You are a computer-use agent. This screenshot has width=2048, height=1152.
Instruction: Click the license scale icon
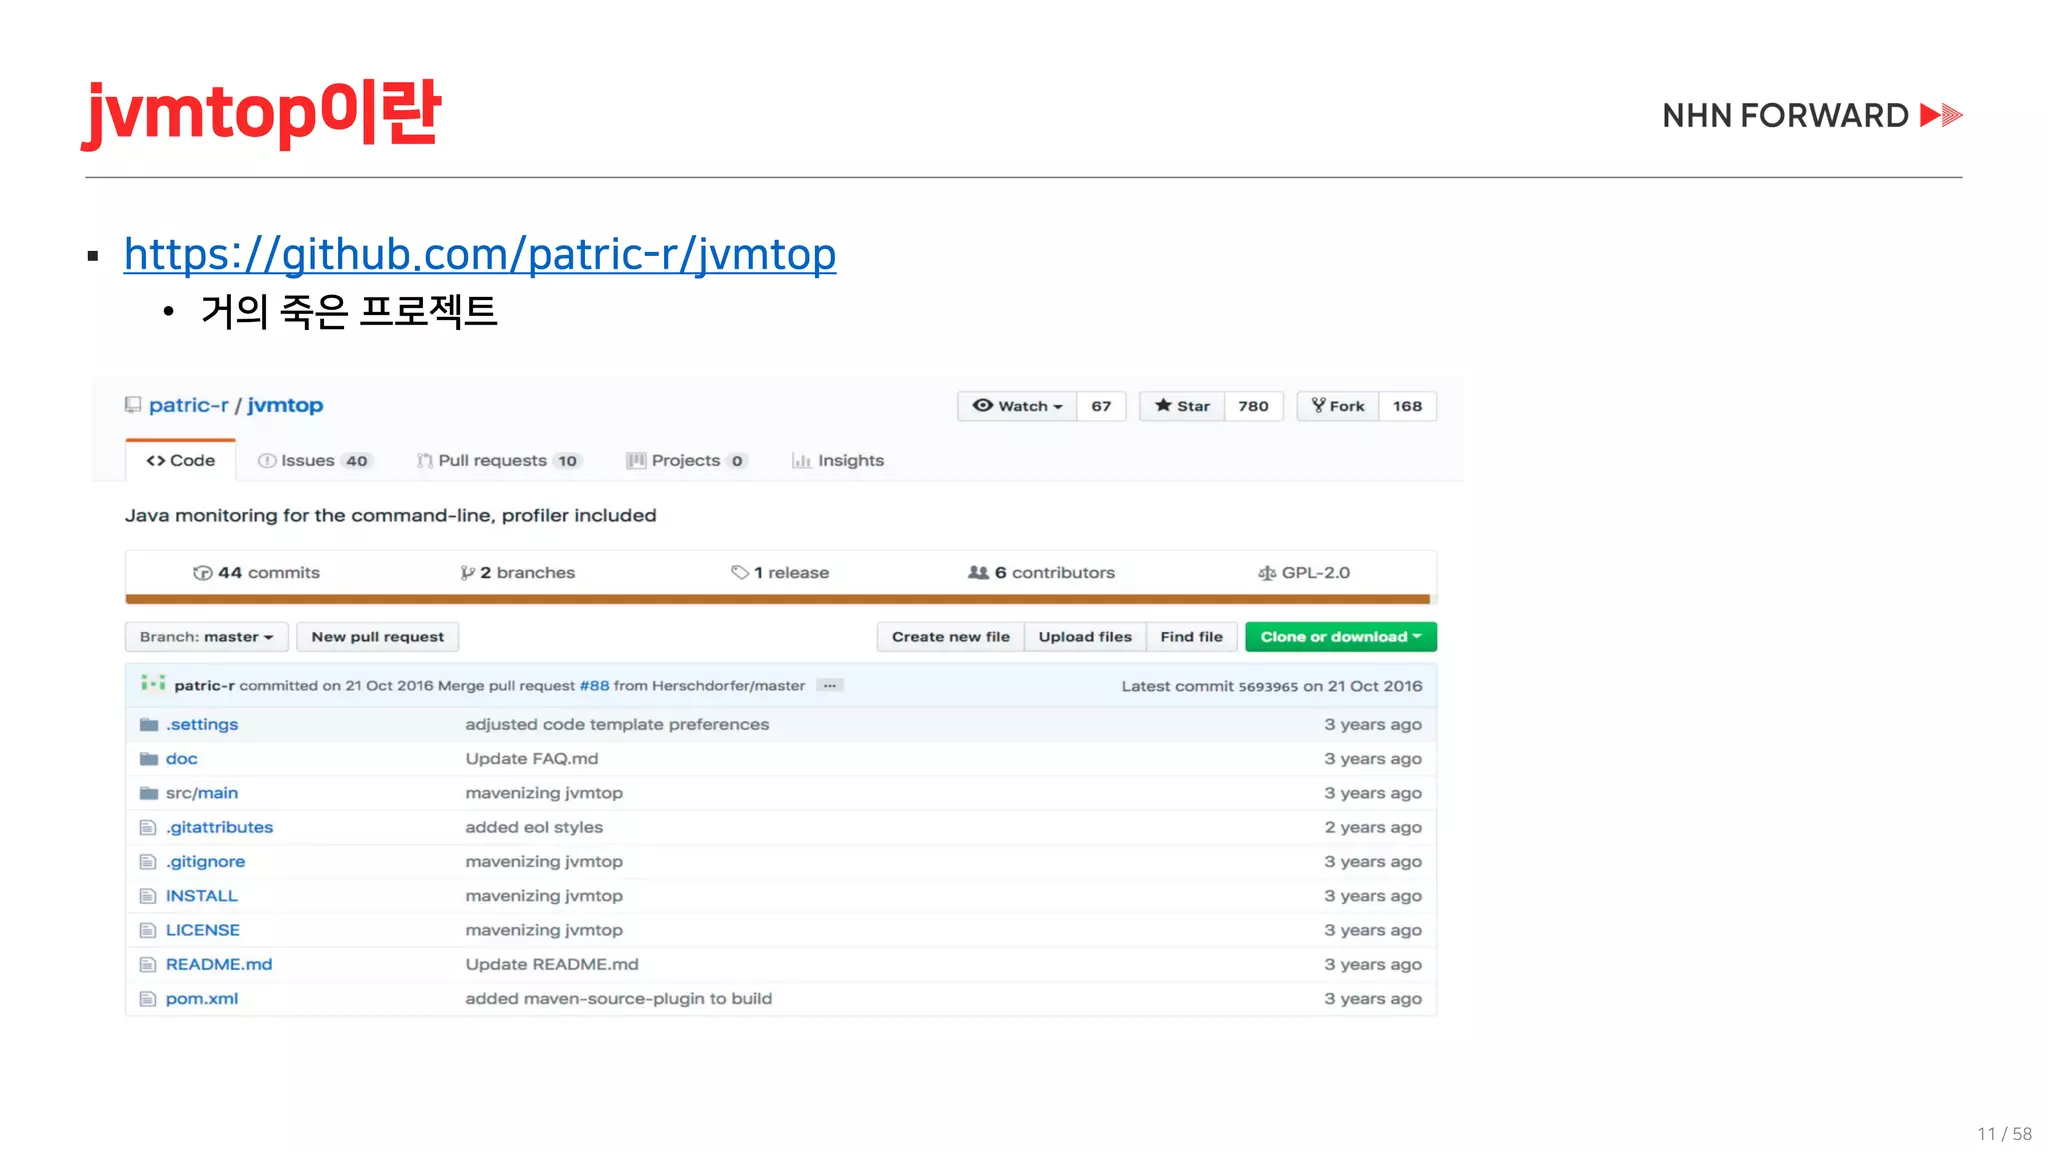[1267, 573]
